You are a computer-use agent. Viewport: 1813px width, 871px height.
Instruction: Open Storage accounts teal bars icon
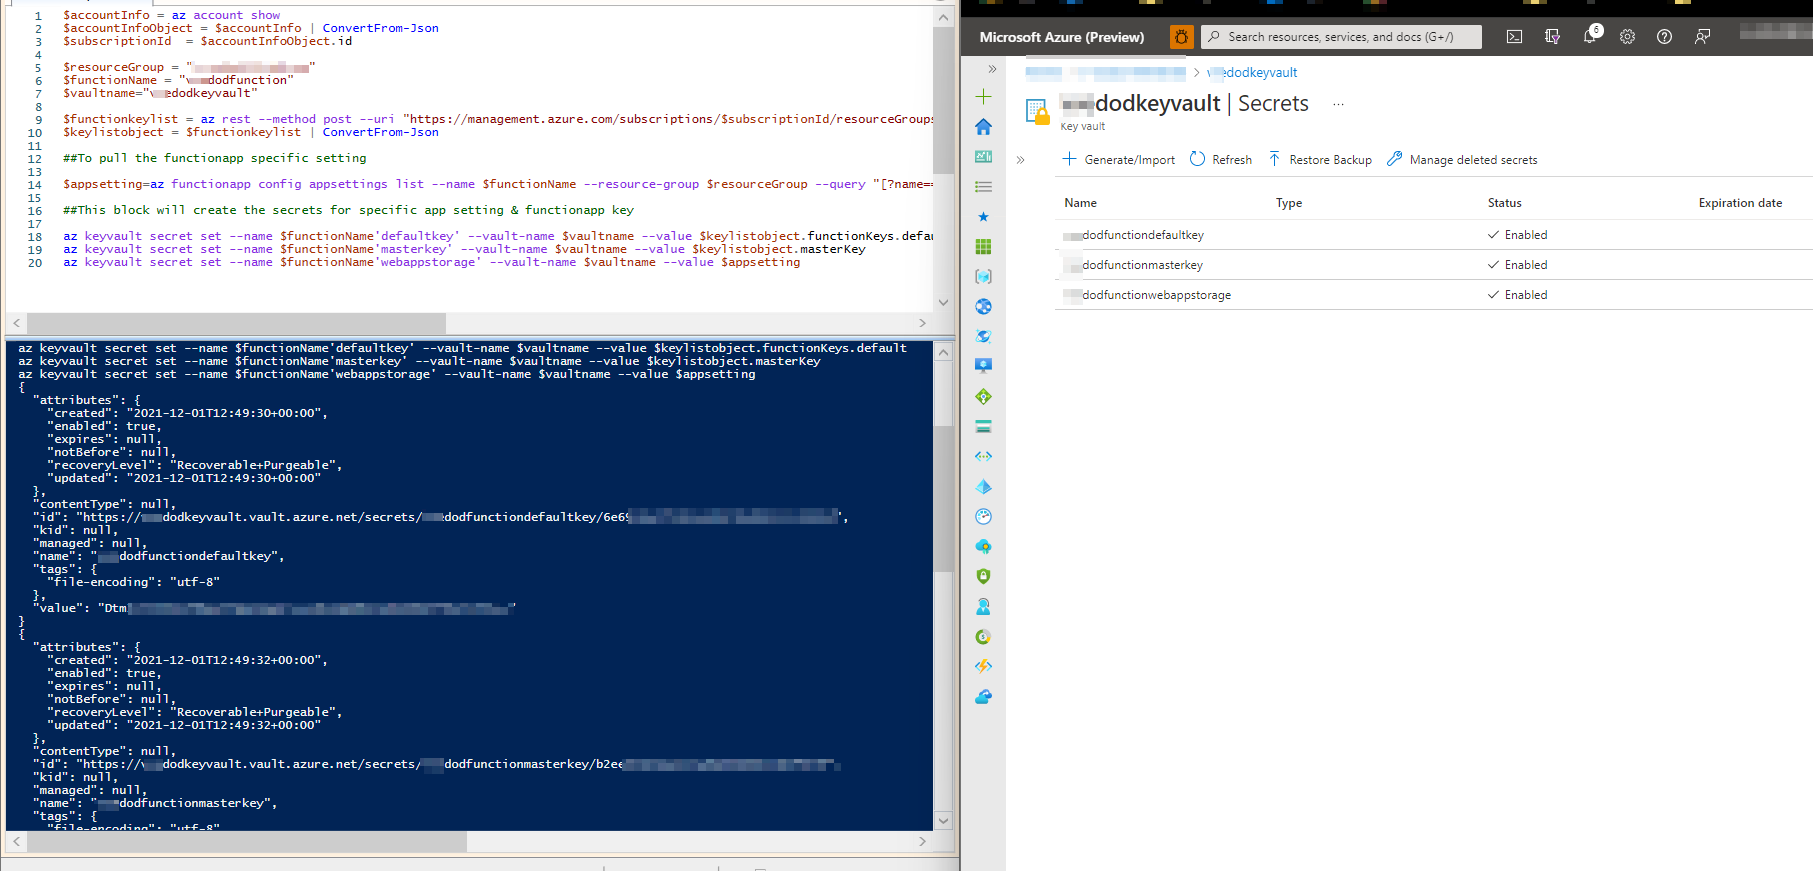[983, 426]
